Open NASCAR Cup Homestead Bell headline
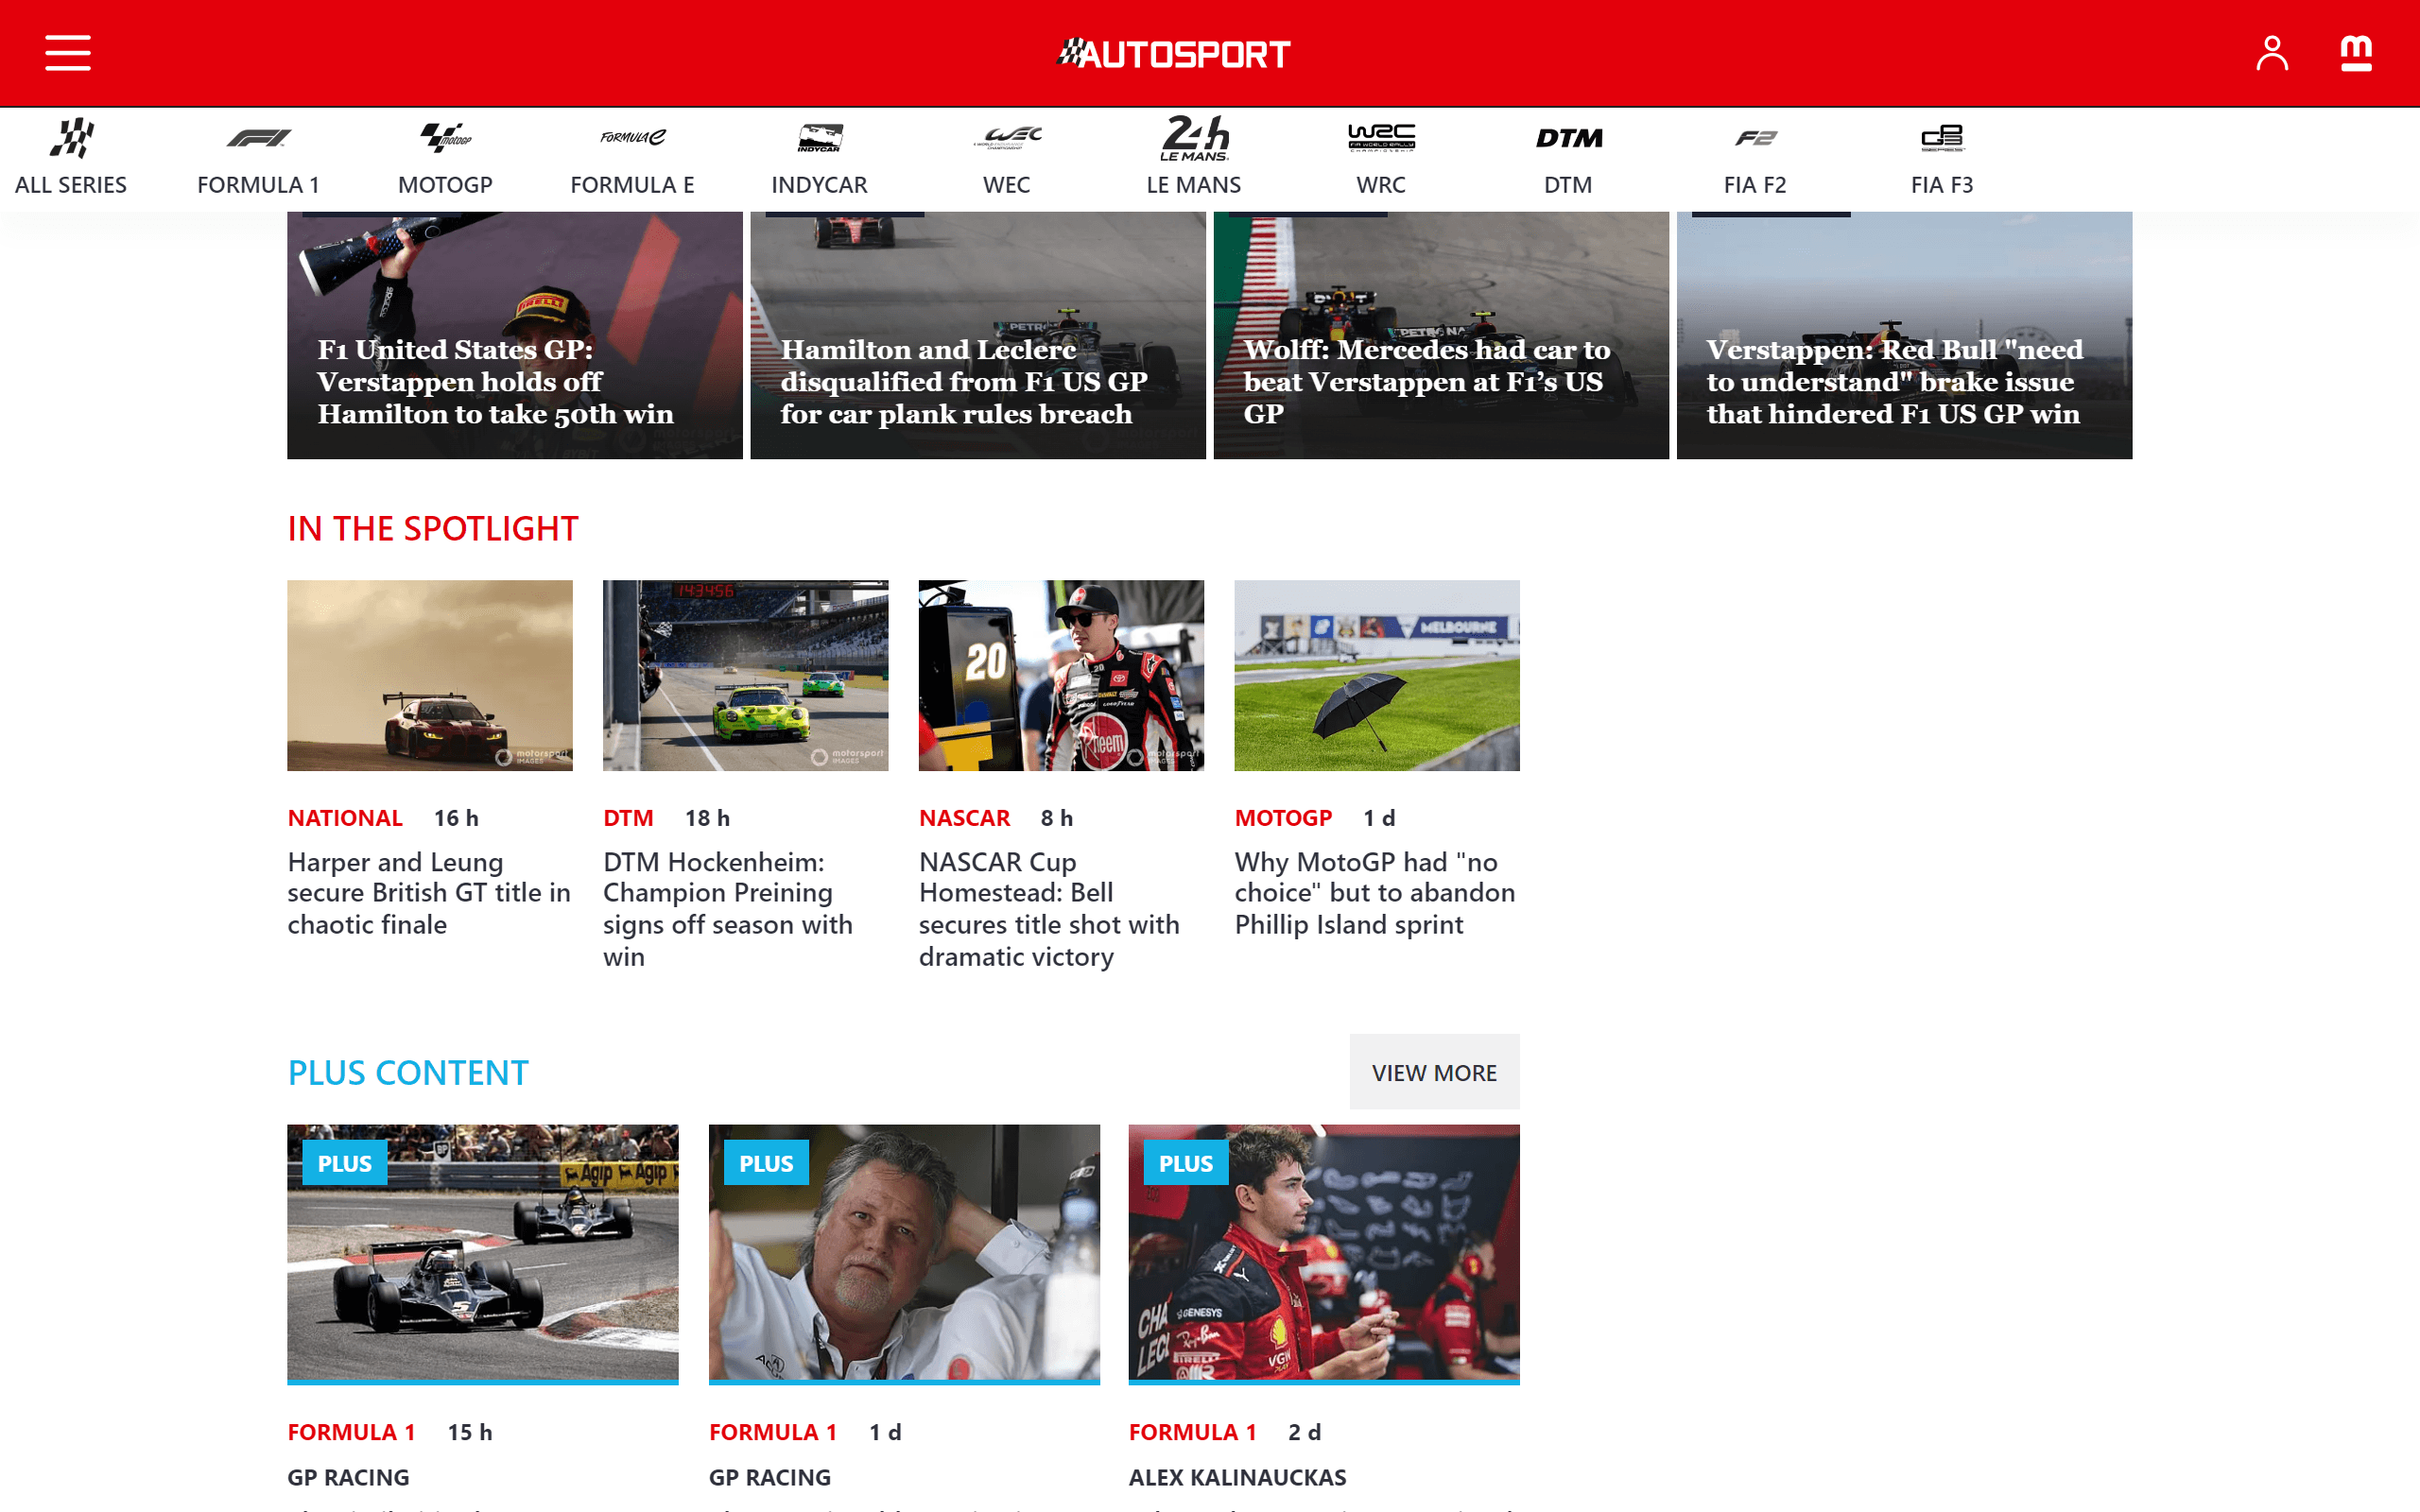This screenshot has width=2420, height=1512. click(x=1049, y=909)
